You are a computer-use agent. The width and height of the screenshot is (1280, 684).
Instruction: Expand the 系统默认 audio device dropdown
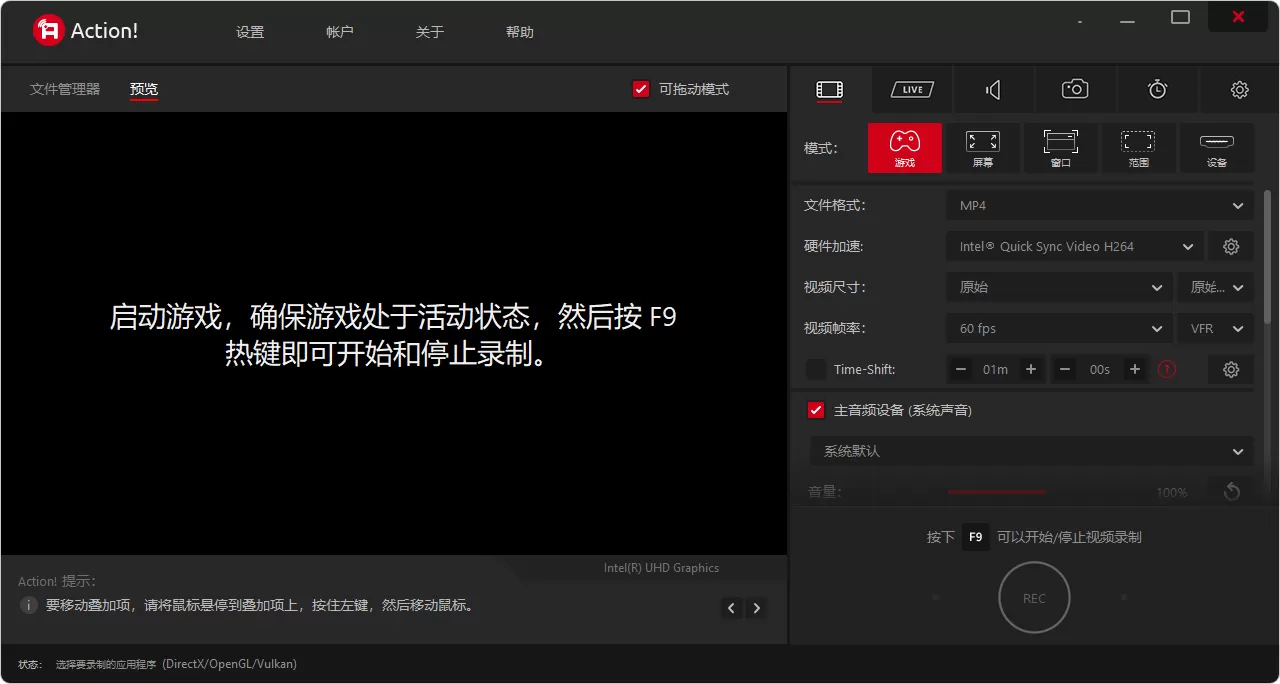pyautogui.click(x=1030, y=451)
